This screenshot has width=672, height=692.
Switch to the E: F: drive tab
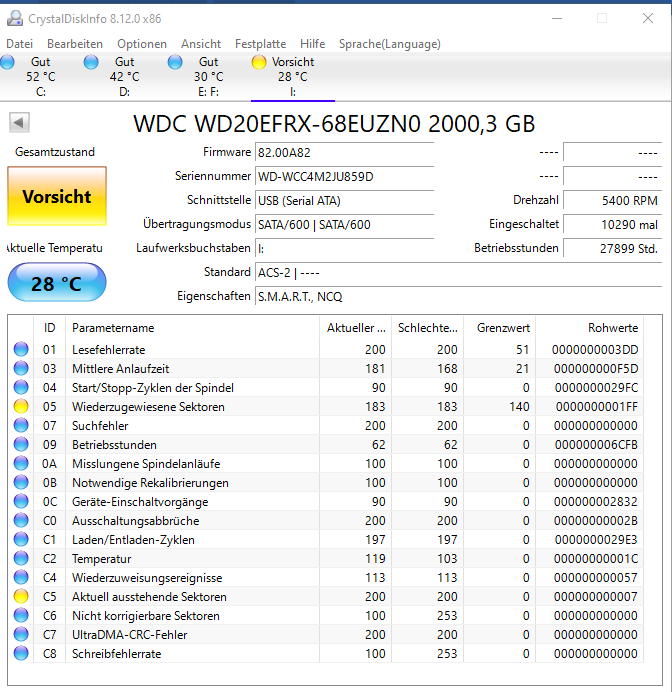(208, 76)
